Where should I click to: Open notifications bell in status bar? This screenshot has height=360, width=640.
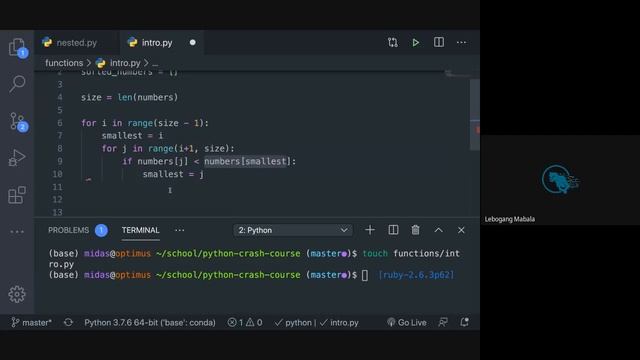[x=464, y=322]
